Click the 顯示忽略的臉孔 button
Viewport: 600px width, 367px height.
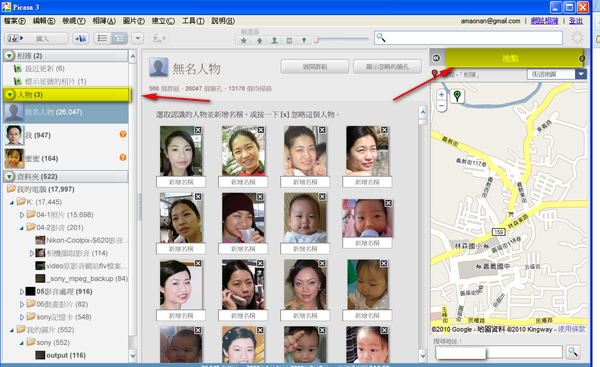coord(387,67)
